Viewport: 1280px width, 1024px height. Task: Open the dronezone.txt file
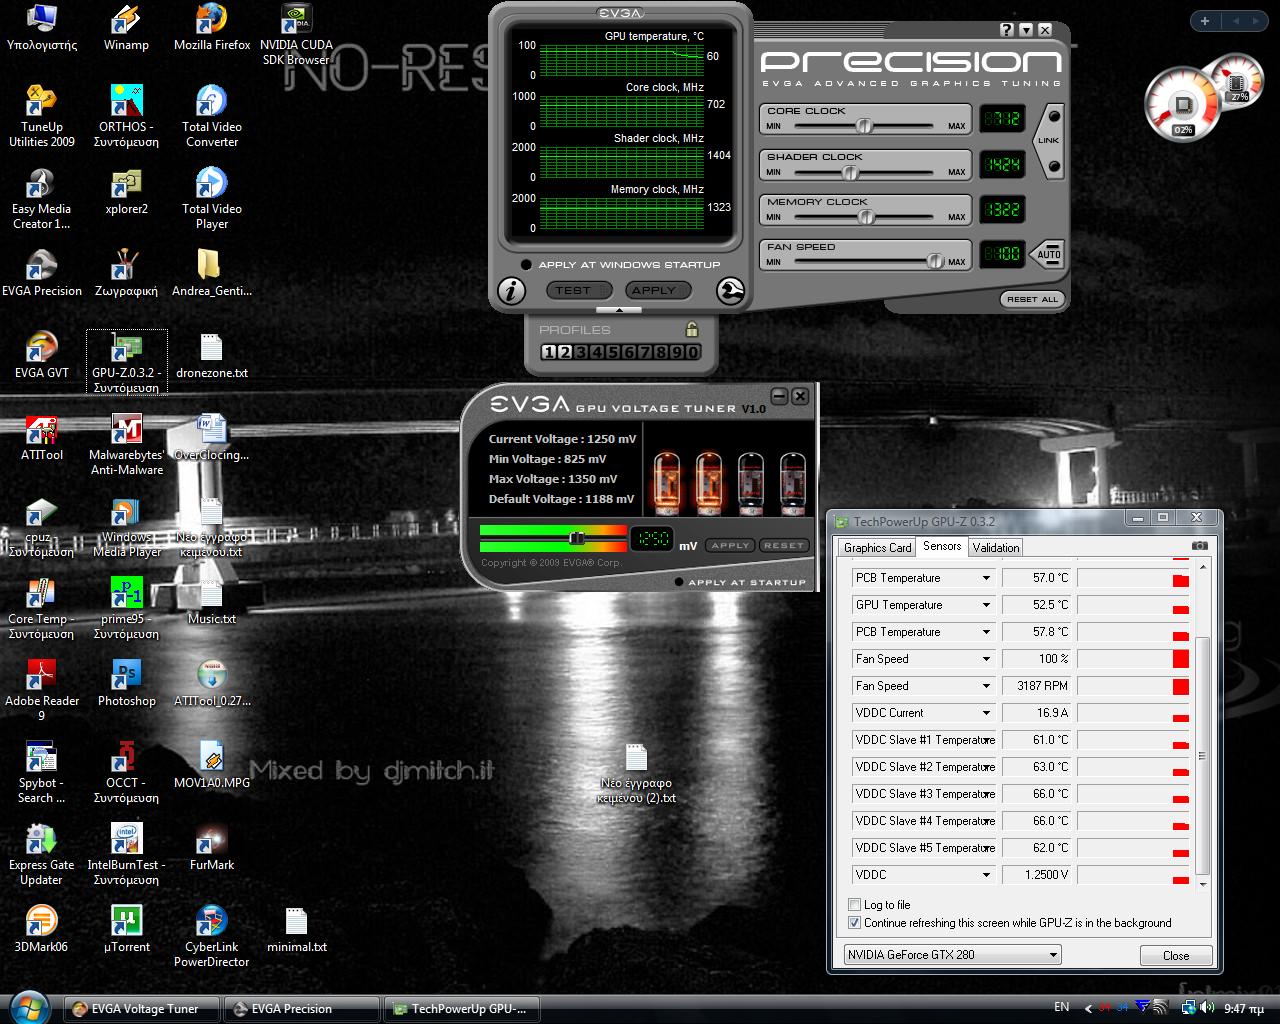click(x=212, y=356)
